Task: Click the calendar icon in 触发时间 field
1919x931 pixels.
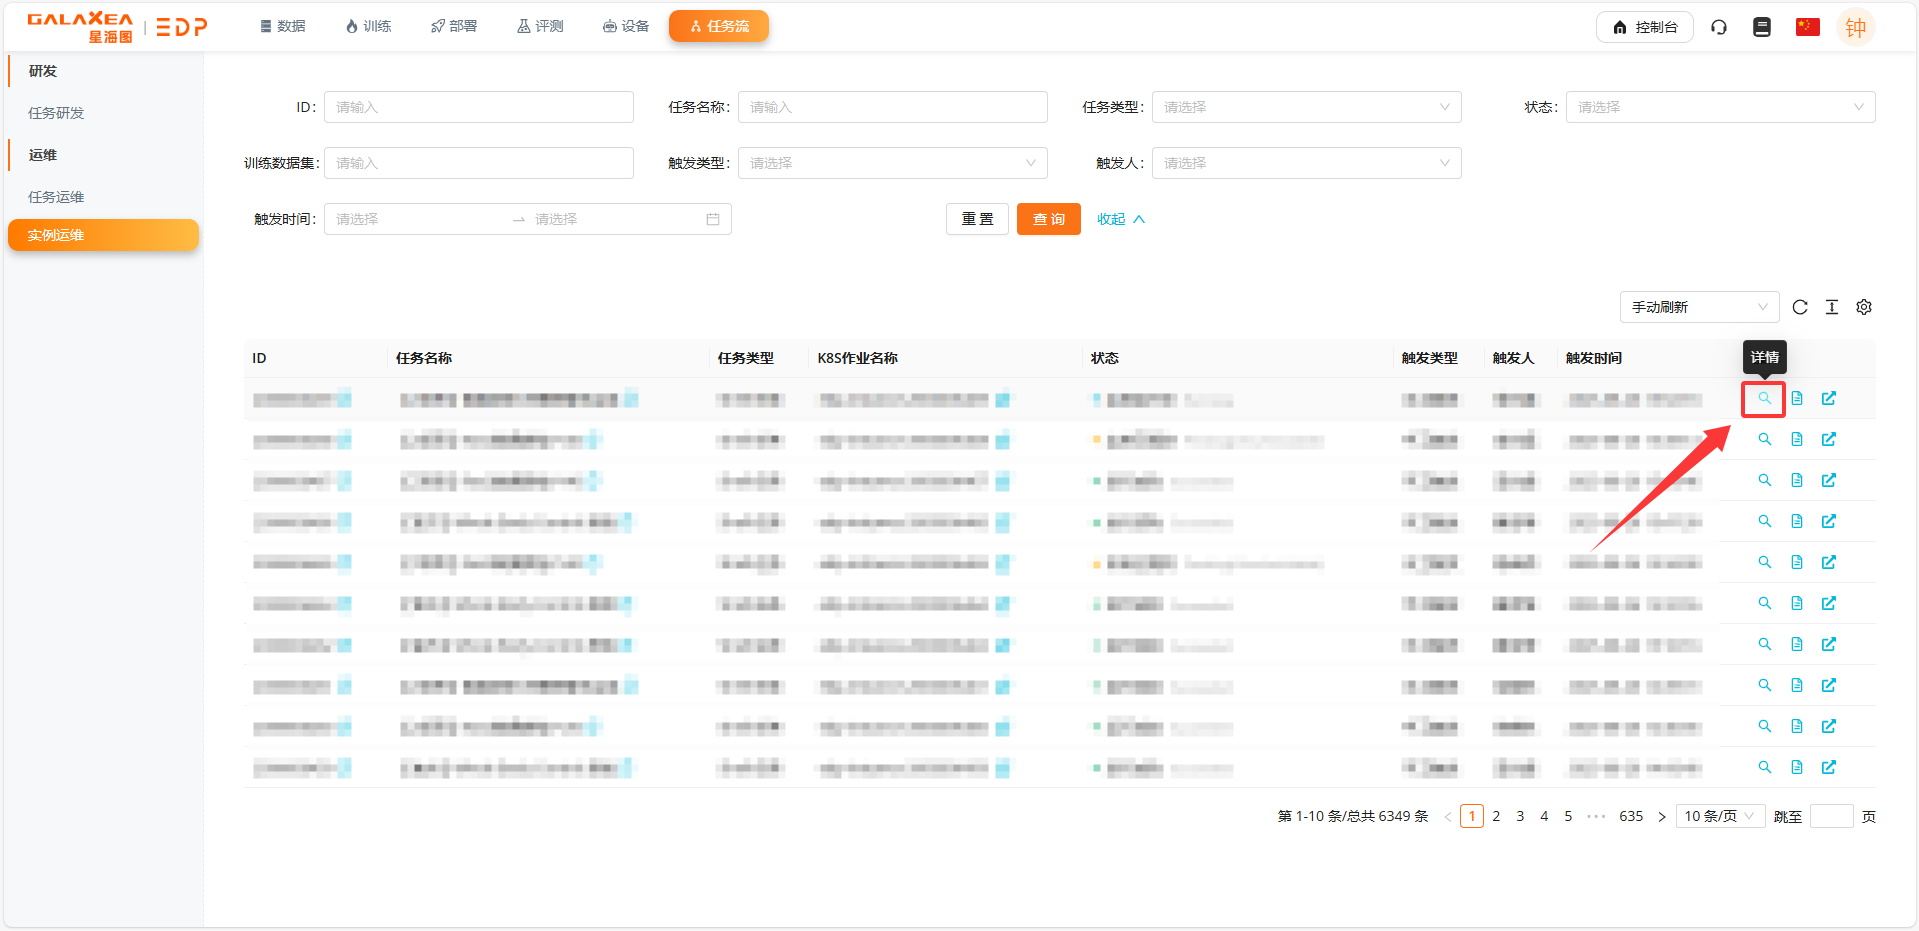Action: pyautogui.click(x=712, y=220)
